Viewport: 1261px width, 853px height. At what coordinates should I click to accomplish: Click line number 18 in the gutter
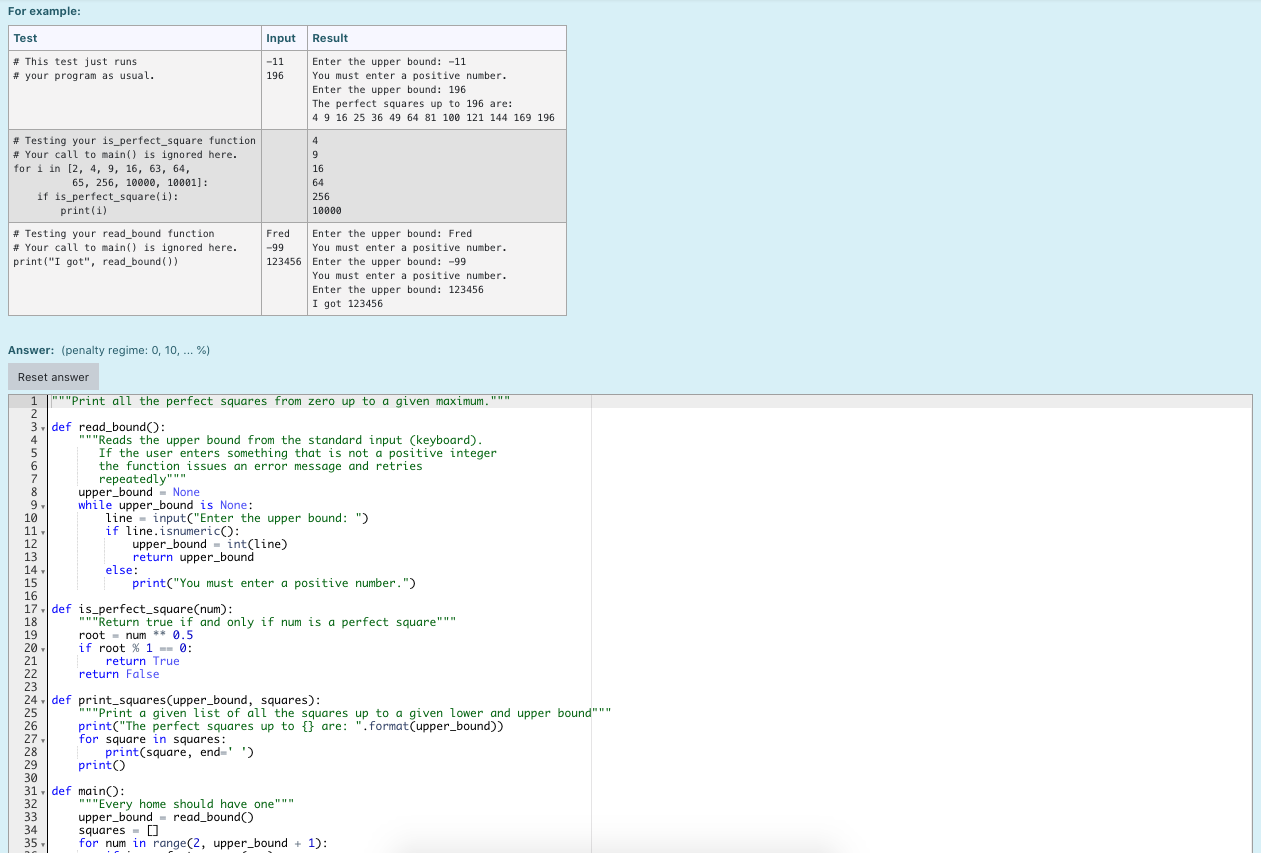point(31,622)
